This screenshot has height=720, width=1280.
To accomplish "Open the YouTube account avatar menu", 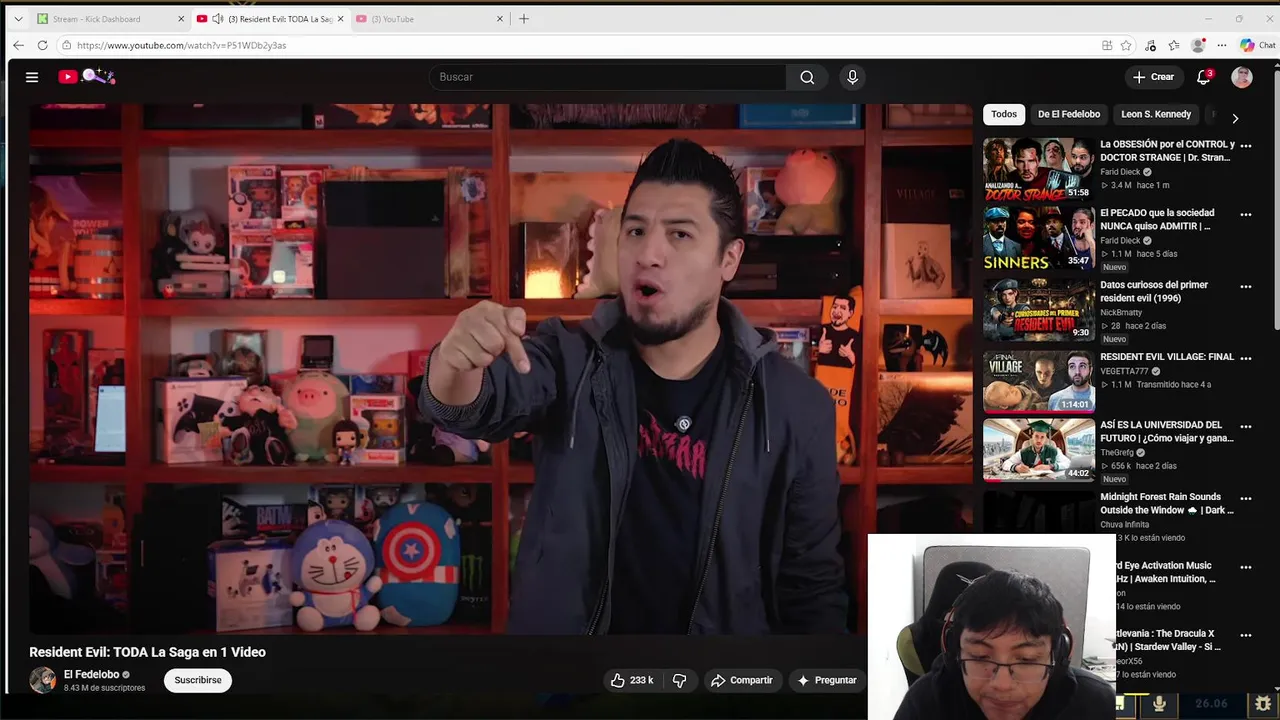I will coord(1242,77).
